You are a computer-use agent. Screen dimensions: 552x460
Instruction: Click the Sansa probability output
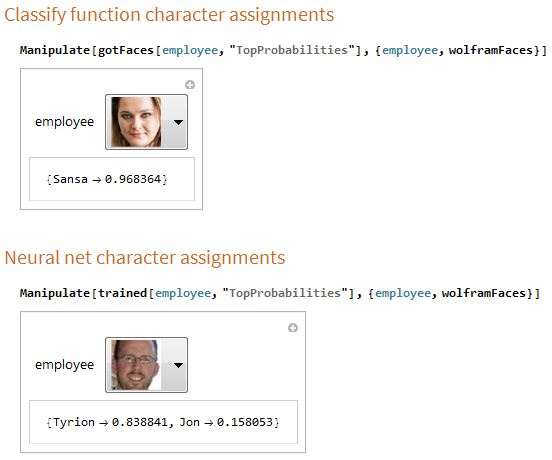pos(107,179)
